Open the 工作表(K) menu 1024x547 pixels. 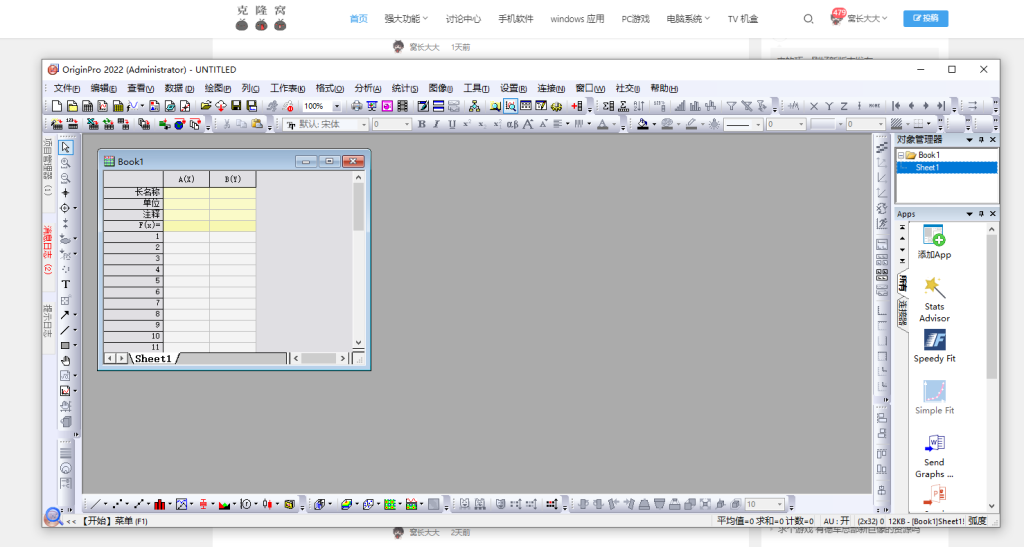(287, 88)
